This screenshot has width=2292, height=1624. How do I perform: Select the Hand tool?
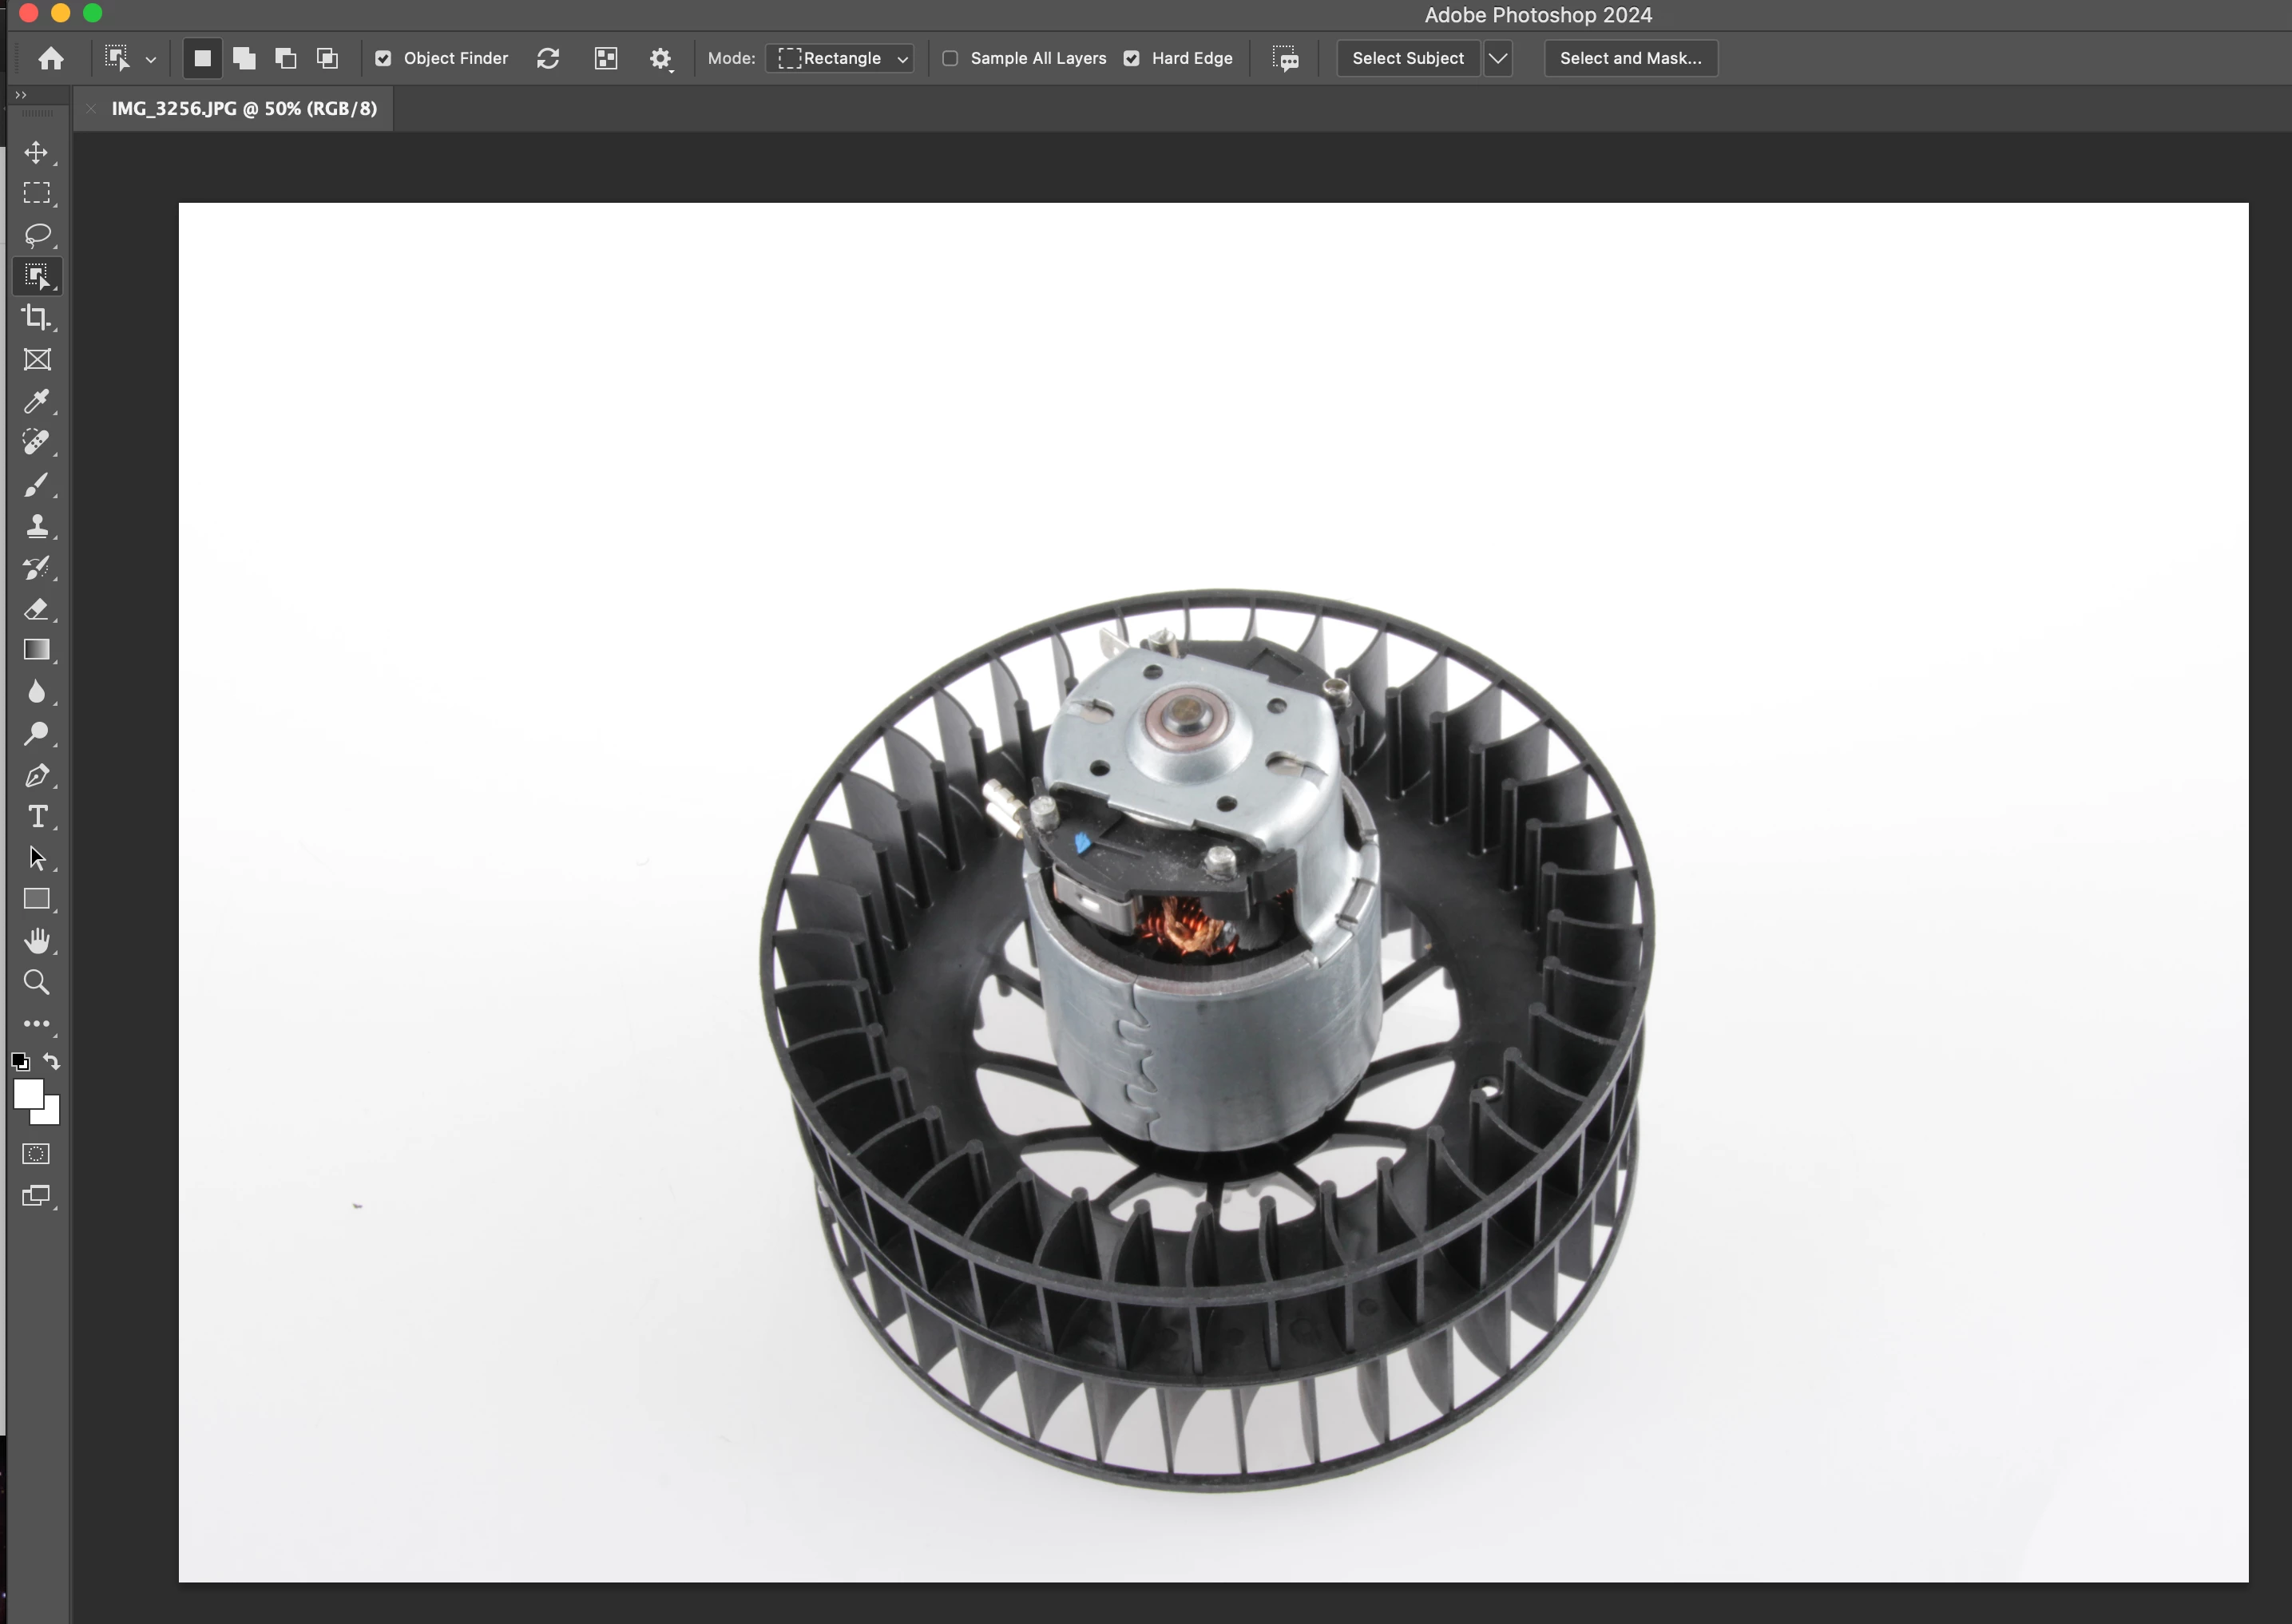coord(37,941)
